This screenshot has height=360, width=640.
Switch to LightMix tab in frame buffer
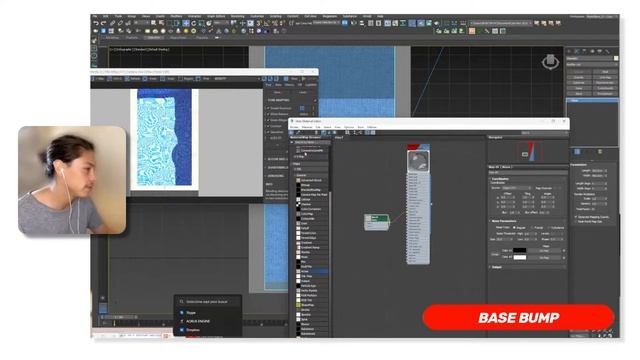[x=311, y=85]
